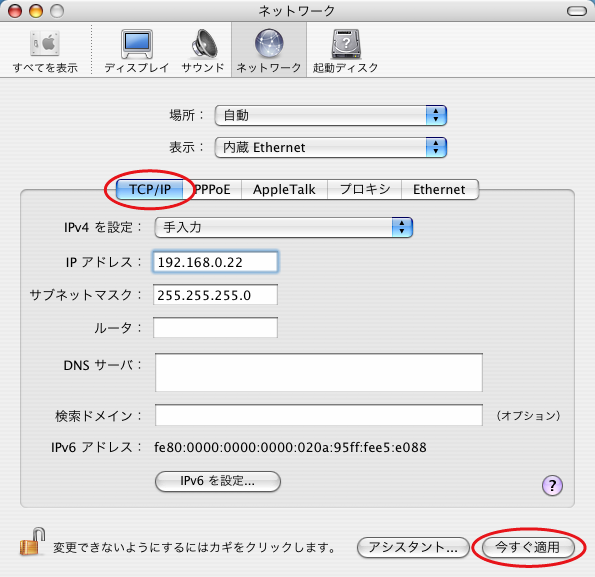Viewport: 595px width, 577px height.
Task: Switch to the AppleTalk tab
Action: coord(284,189)
